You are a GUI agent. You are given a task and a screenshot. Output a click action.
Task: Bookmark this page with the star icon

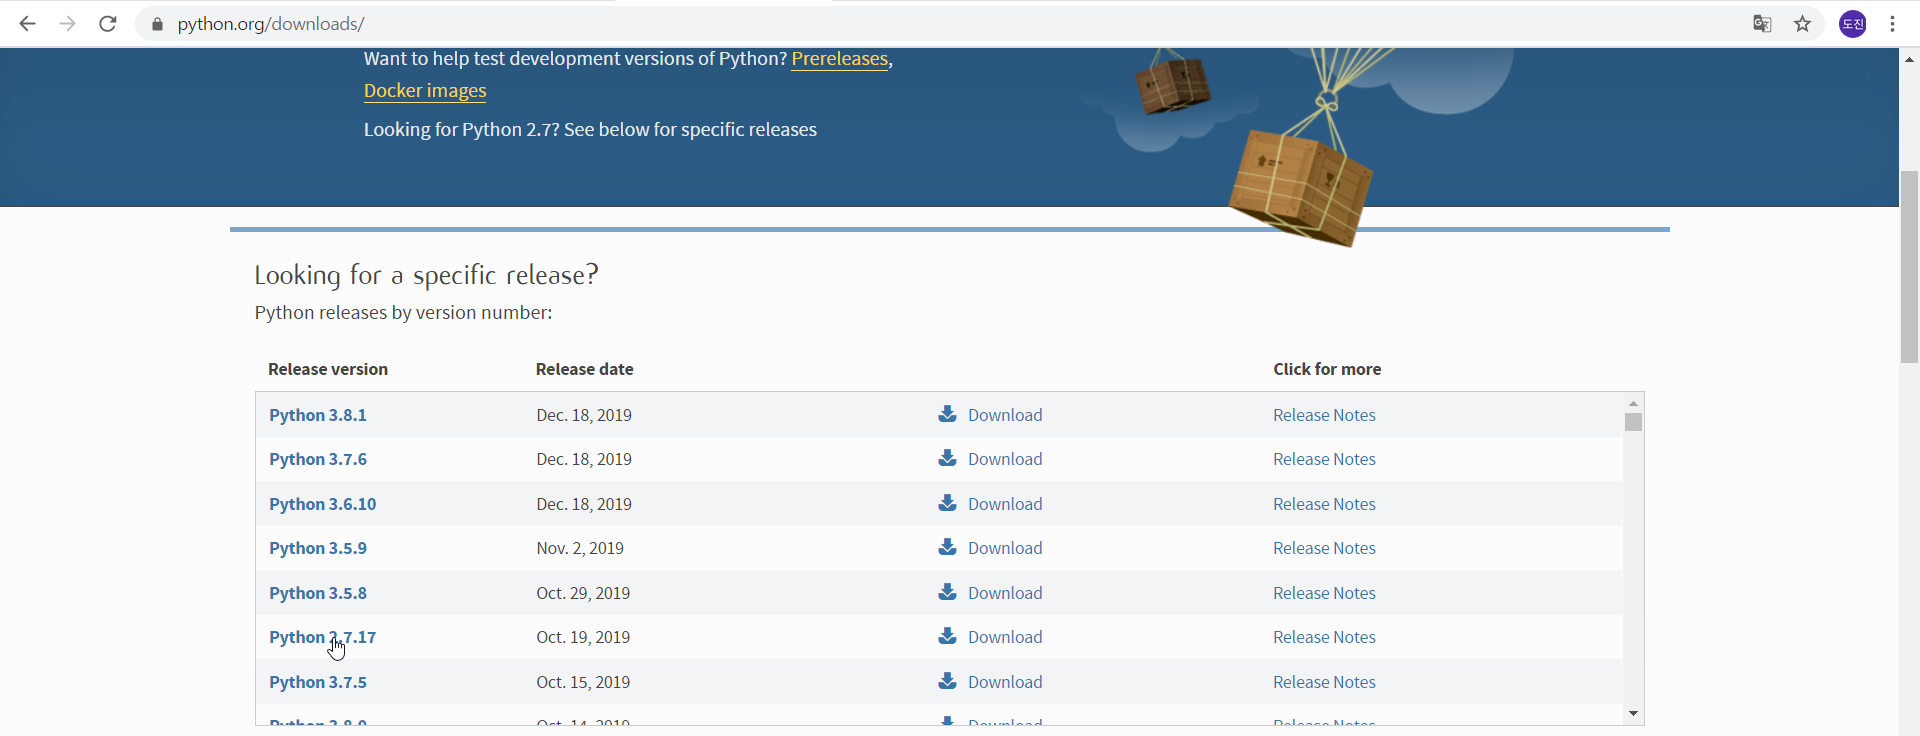click(1802, 24)
